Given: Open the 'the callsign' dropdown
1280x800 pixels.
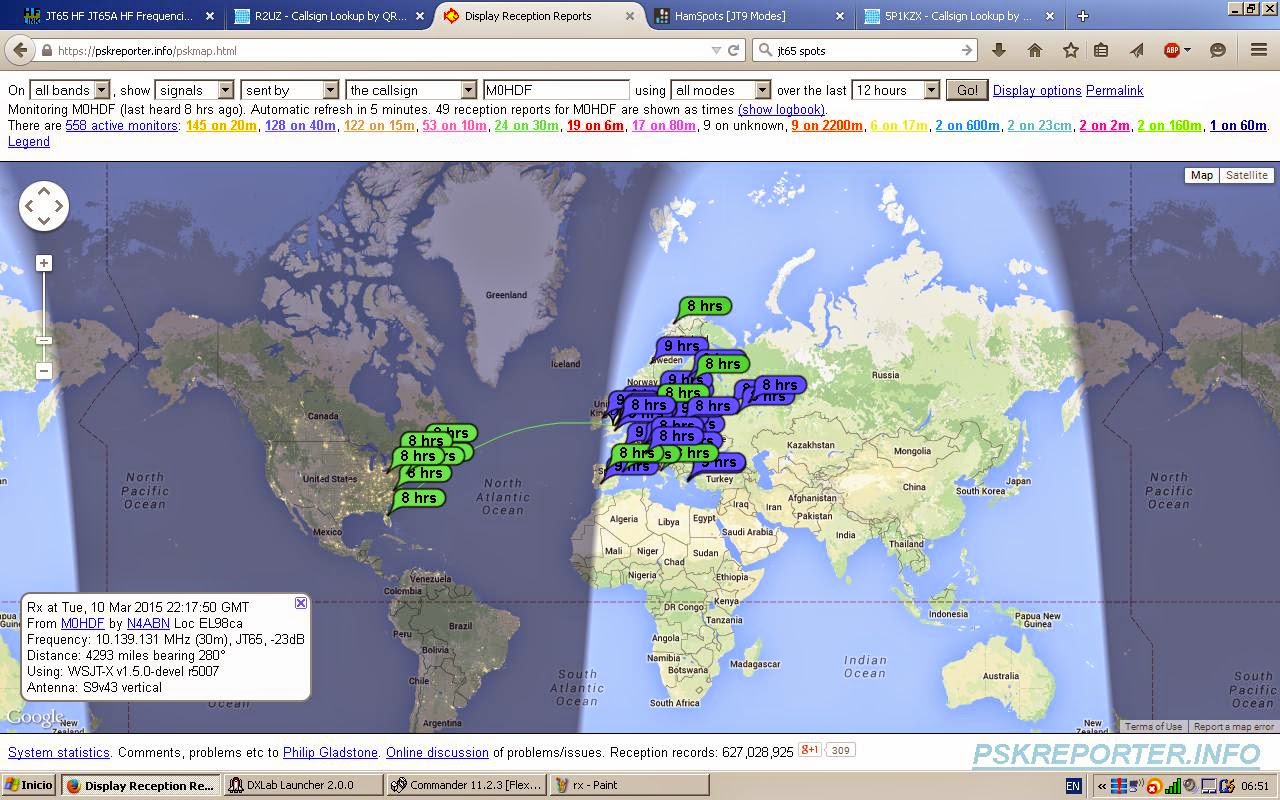Looking at the screenshot, I should tap(411, 90).
